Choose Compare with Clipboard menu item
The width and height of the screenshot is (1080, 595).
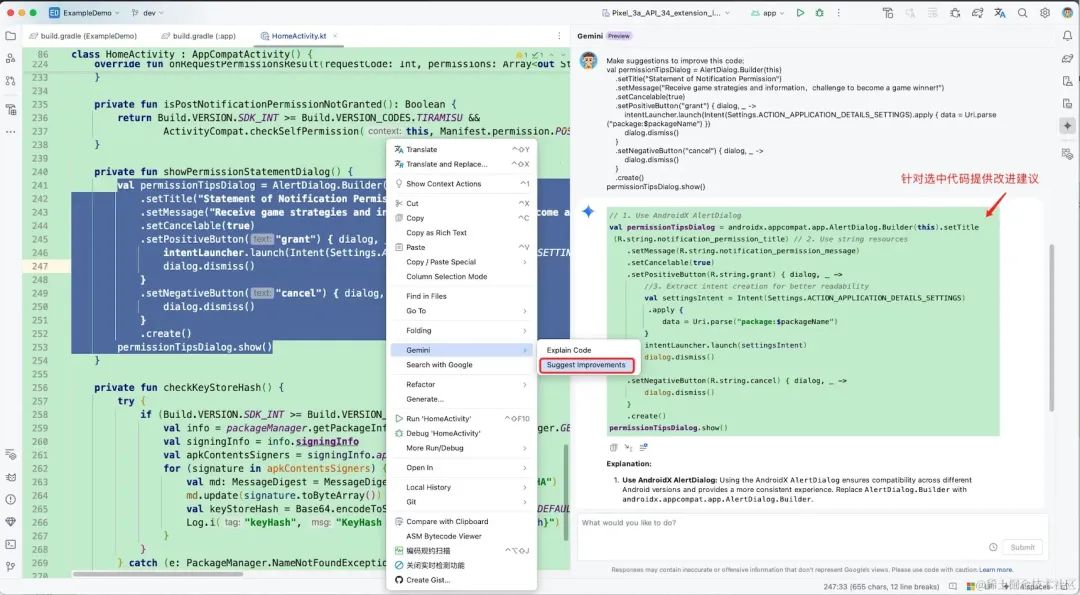coord(461,521)
